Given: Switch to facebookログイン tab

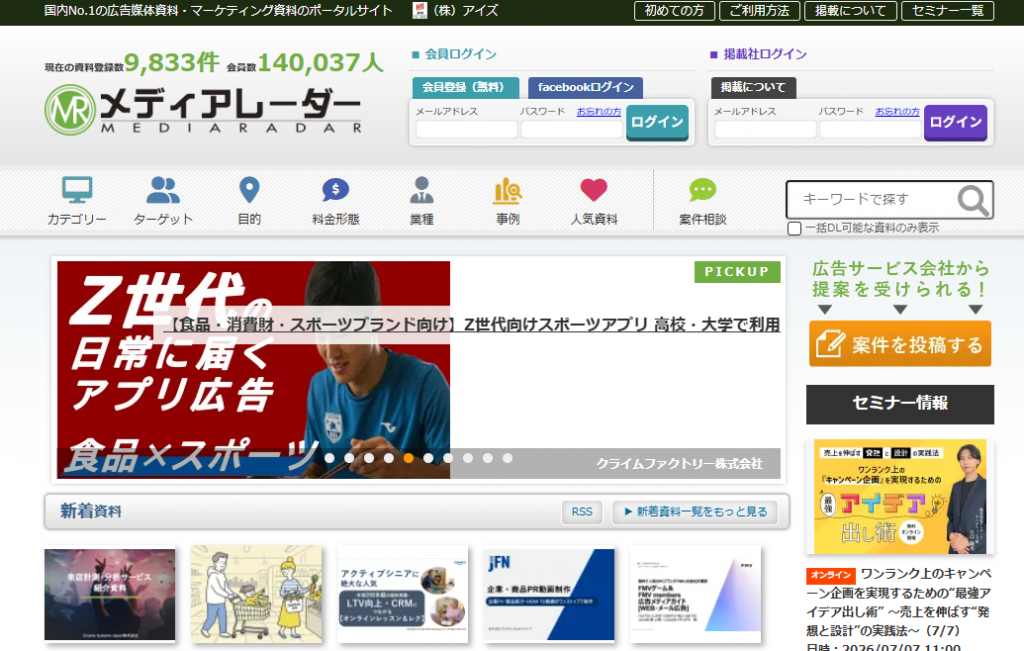Looking at the screenshot, I should [585, 87].
